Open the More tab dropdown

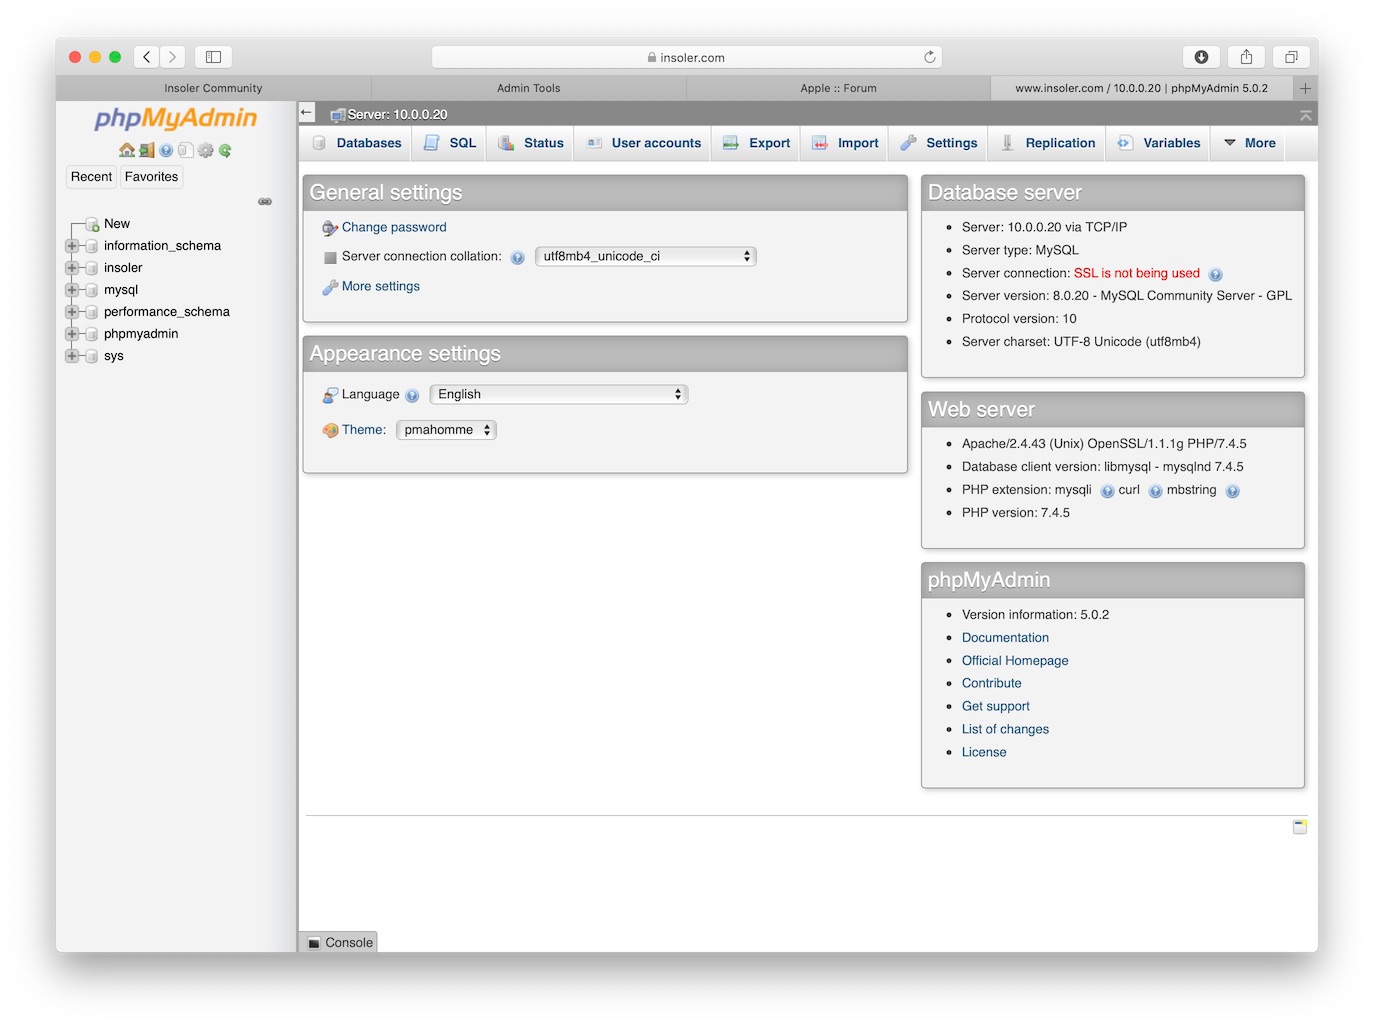point(1250,143)
